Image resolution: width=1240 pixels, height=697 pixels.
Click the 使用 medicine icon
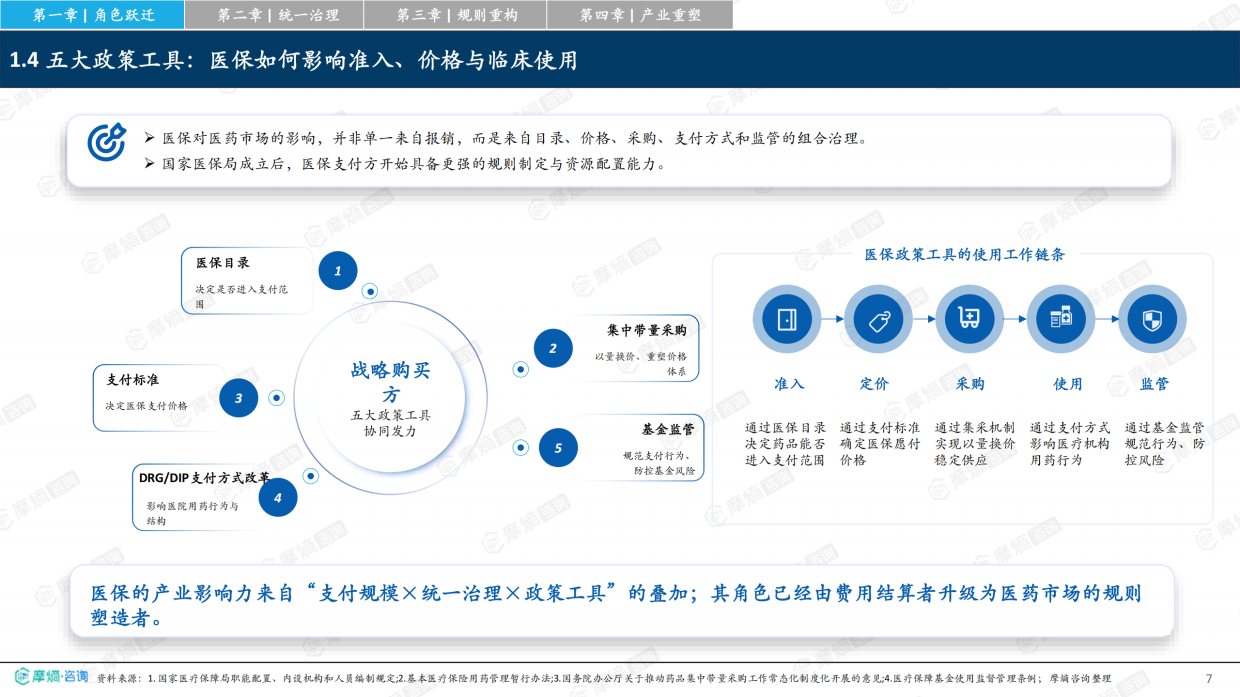(x=1061, y=320)
